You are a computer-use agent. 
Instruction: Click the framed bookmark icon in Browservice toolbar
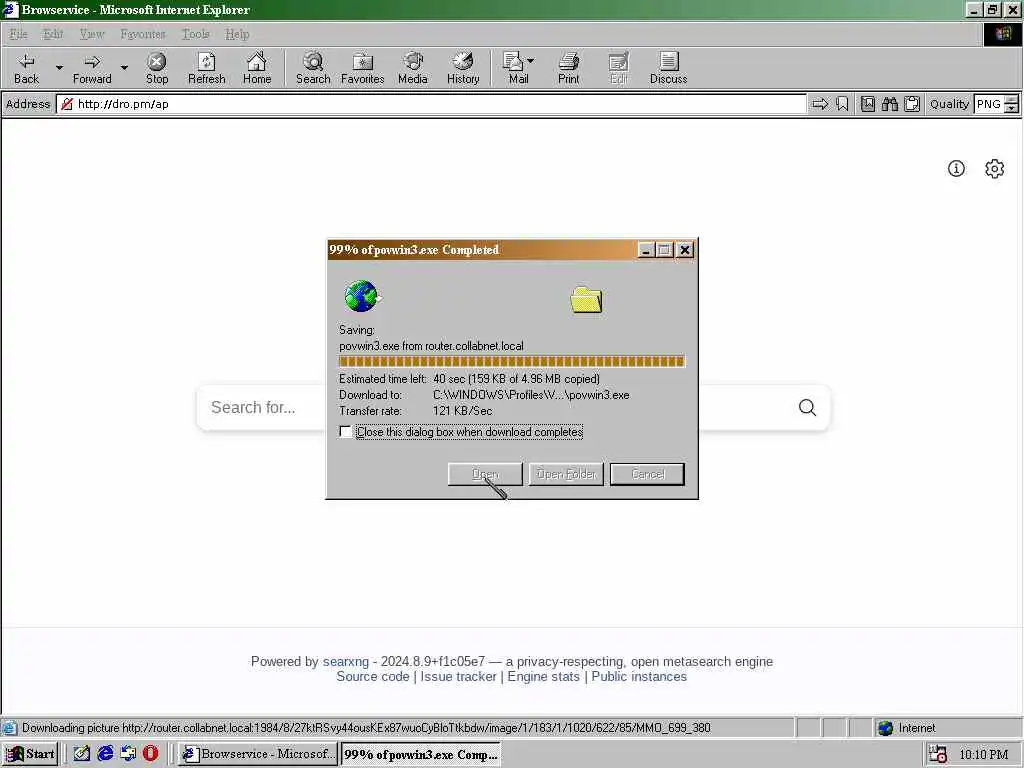coord(867,104)
